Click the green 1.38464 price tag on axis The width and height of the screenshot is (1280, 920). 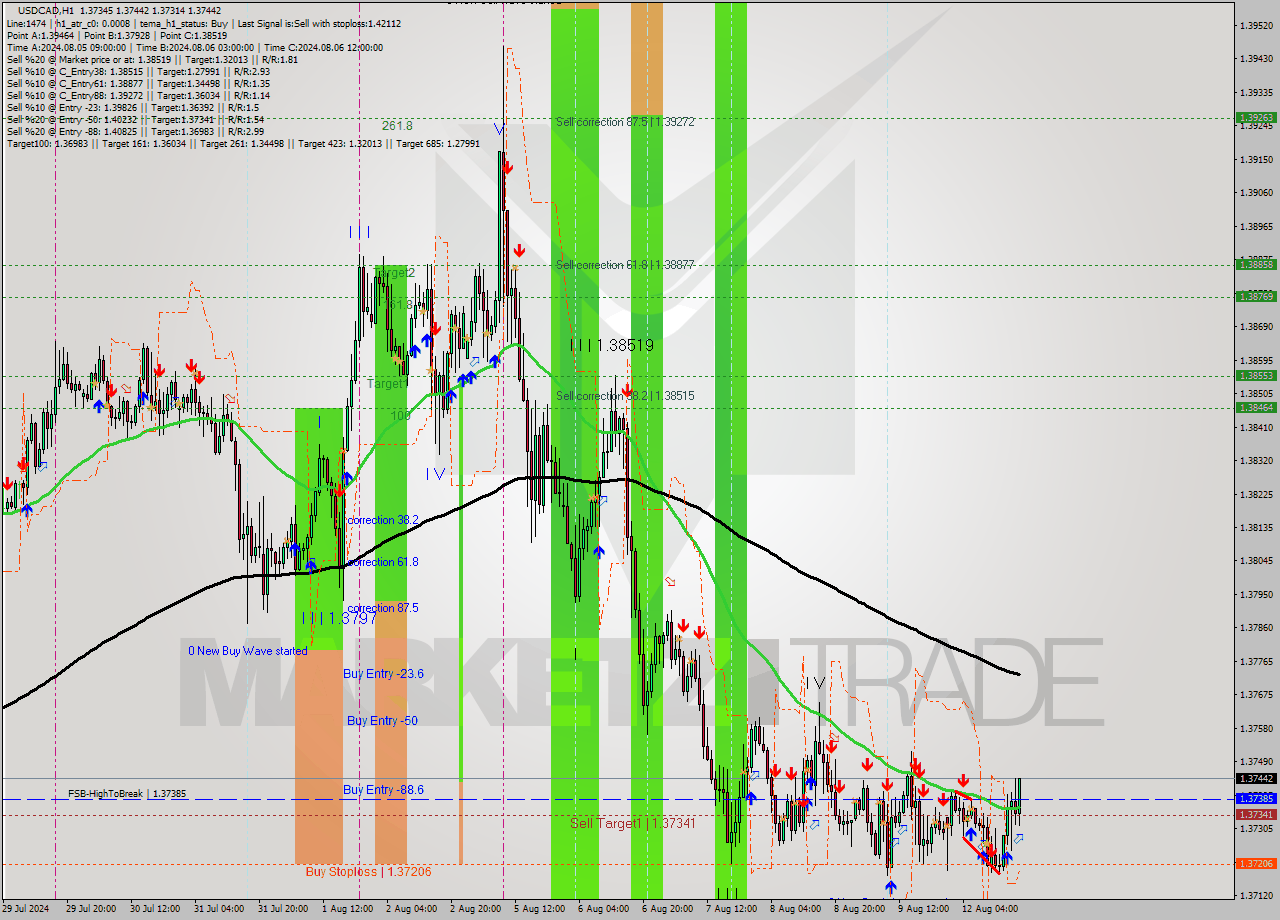point(1256,407)
